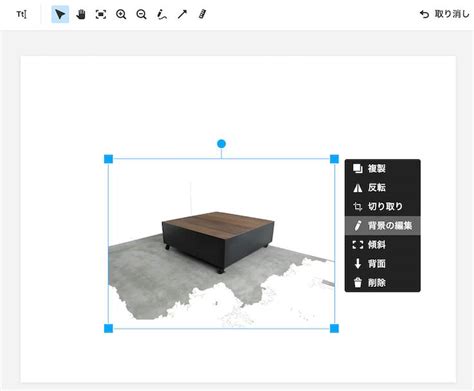
Task: Select the ruler measuring tool
Action: coord(202,14)
